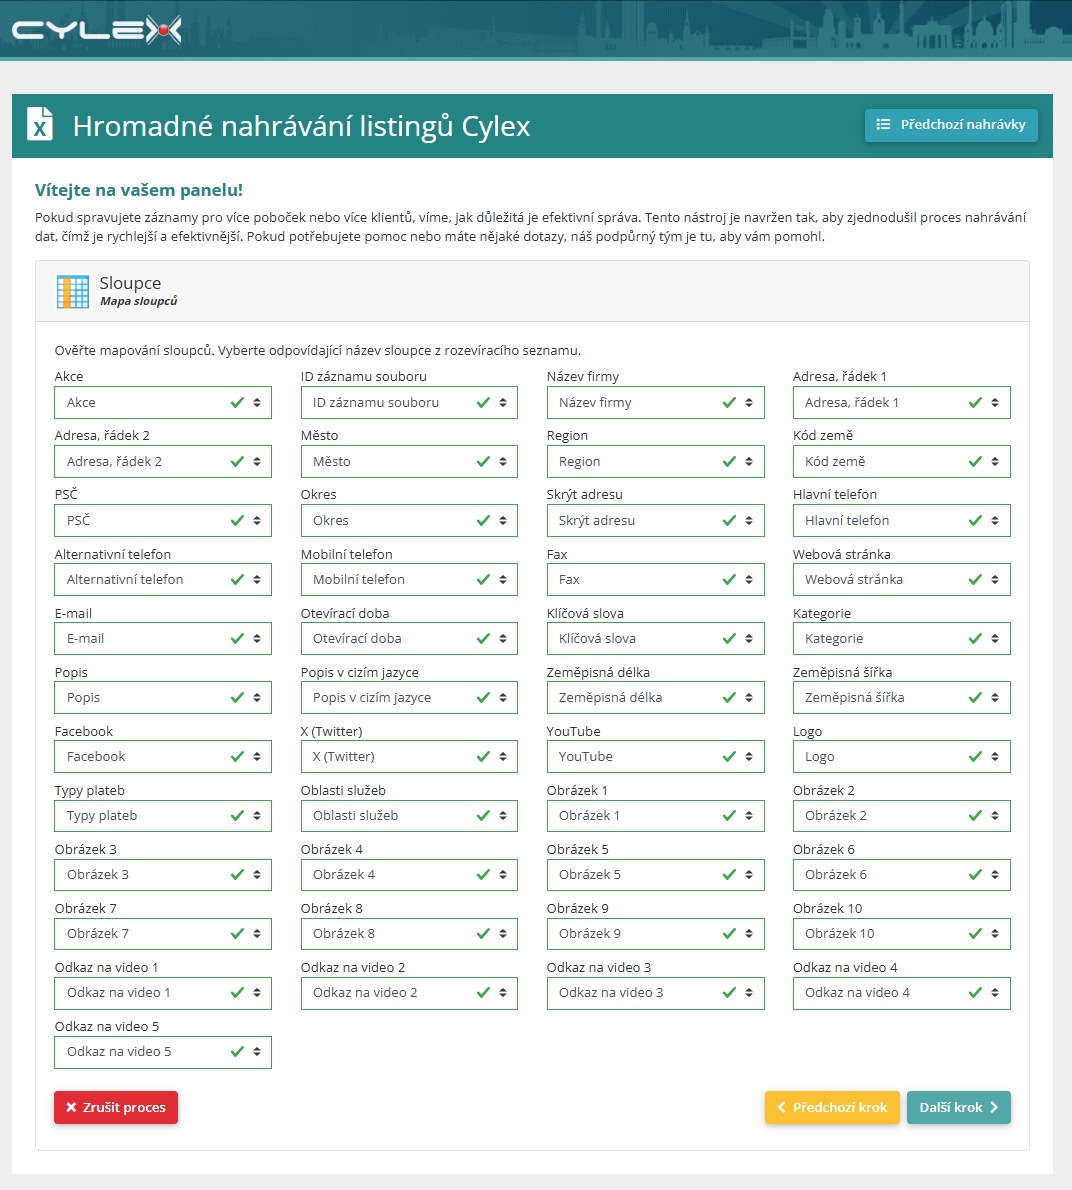
Task: Select the Obrázek 10 mapping dropdown
Action: (x=901, y=933)
